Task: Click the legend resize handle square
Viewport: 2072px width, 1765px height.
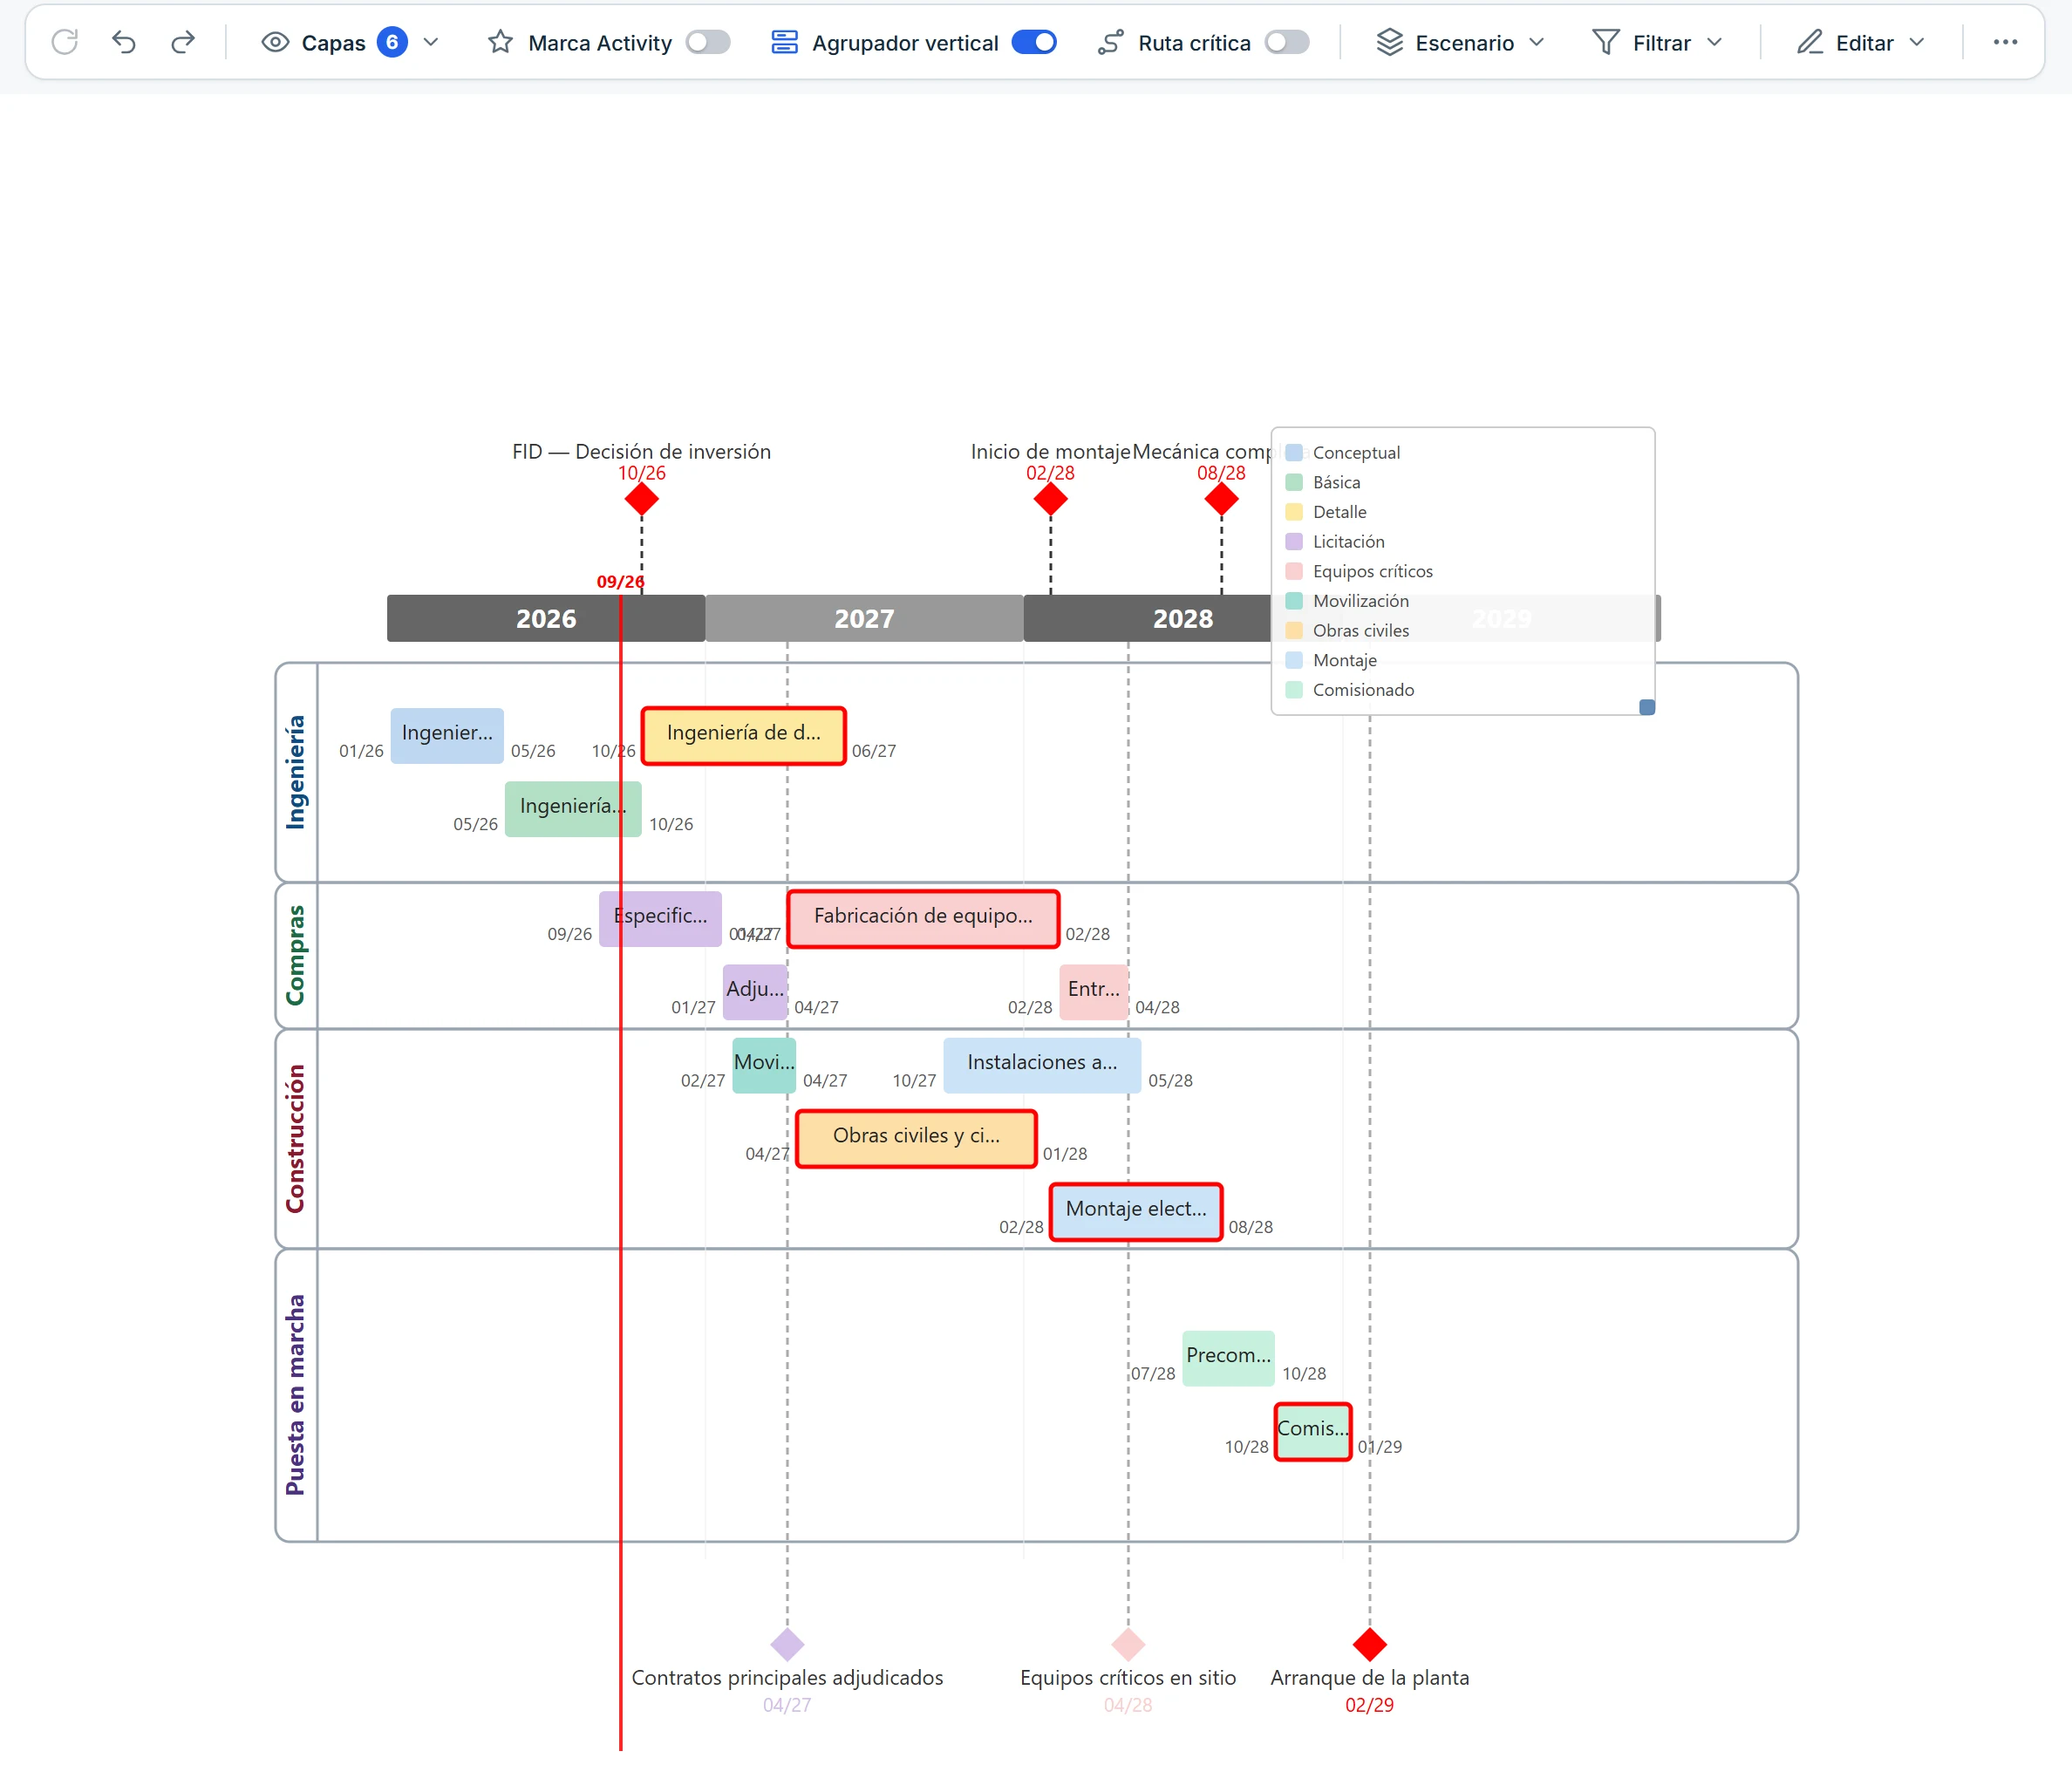Action: click(1646, 707)
